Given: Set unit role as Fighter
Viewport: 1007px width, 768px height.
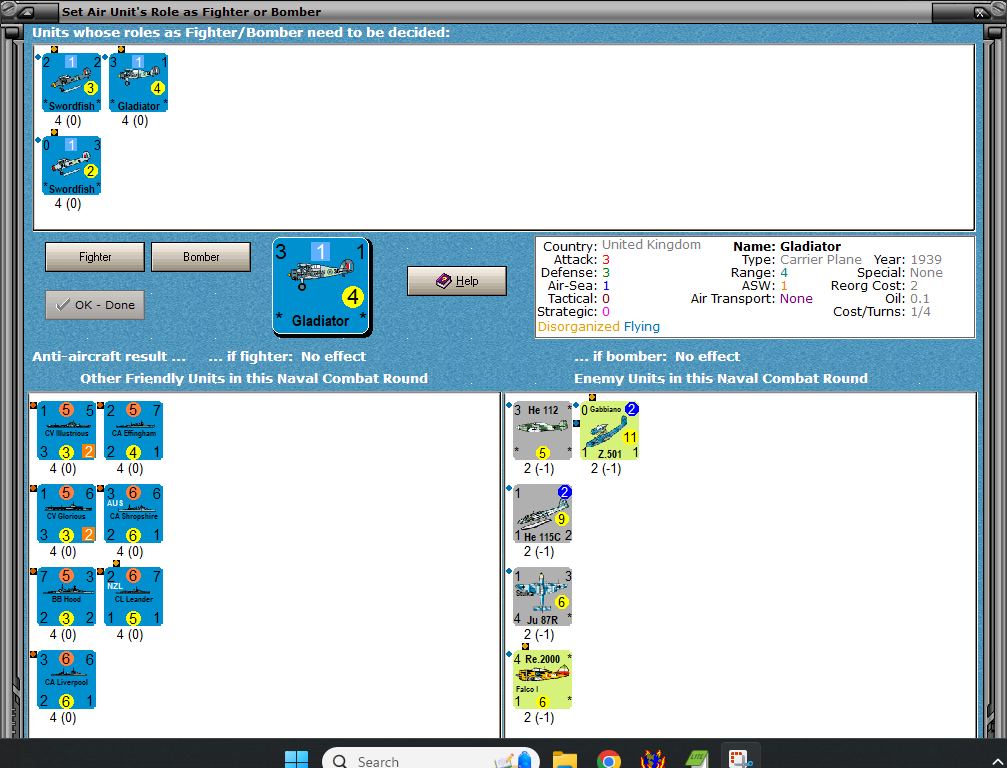Looking at the screenshot, I should coord(95,257).
